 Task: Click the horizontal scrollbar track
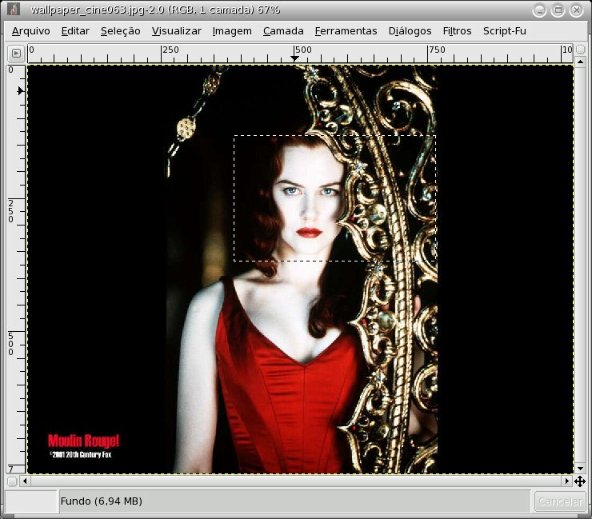pos(296,481)
